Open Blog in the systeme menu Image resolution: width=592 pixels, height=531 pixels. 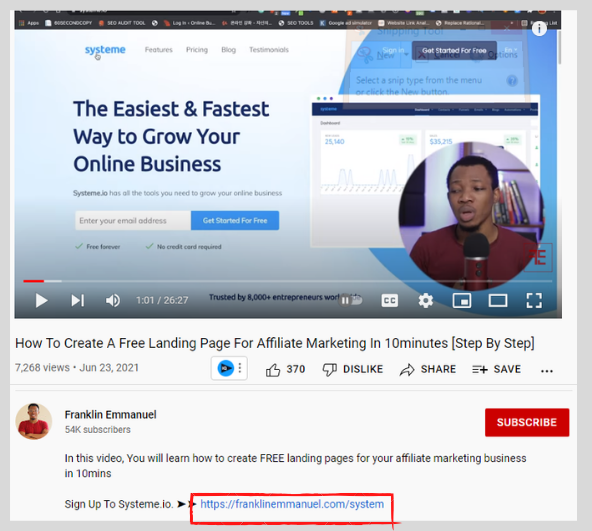[x=228, y=49]
